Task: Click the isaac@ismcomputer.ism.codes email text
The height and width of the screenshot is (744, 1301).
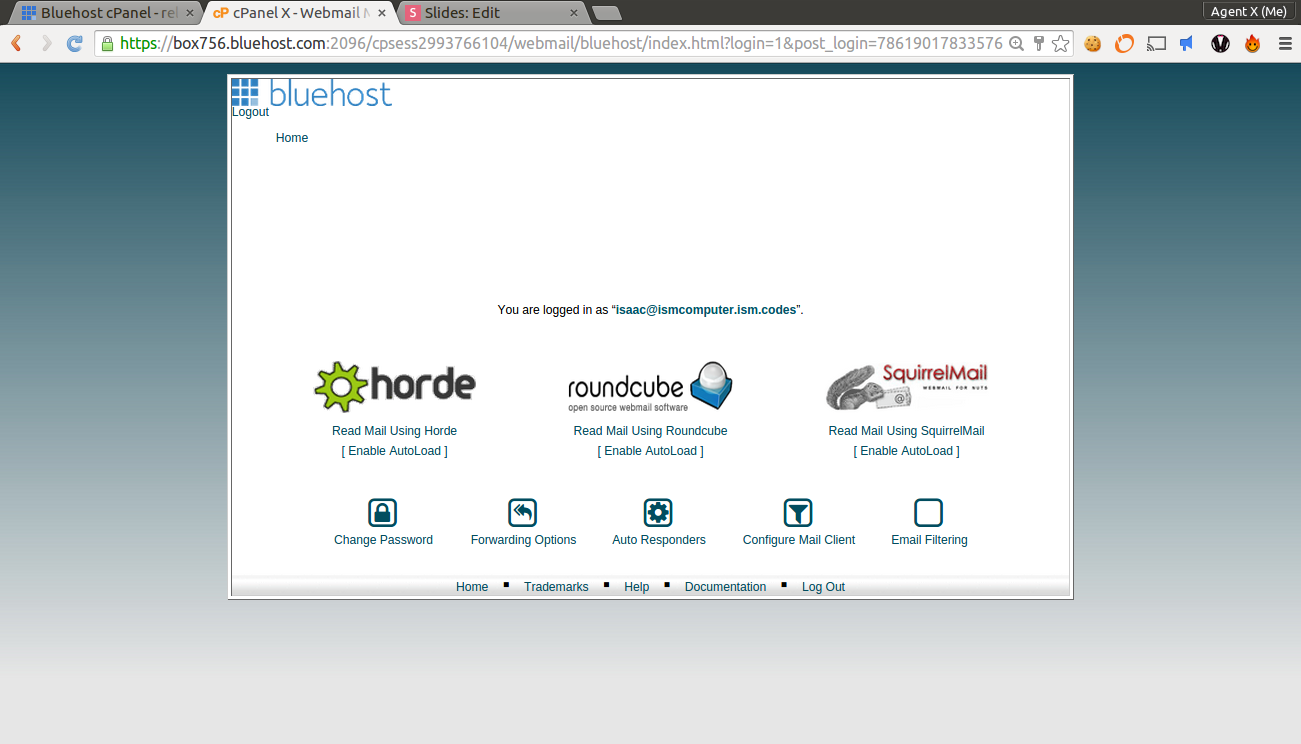Action: (706, 310)
